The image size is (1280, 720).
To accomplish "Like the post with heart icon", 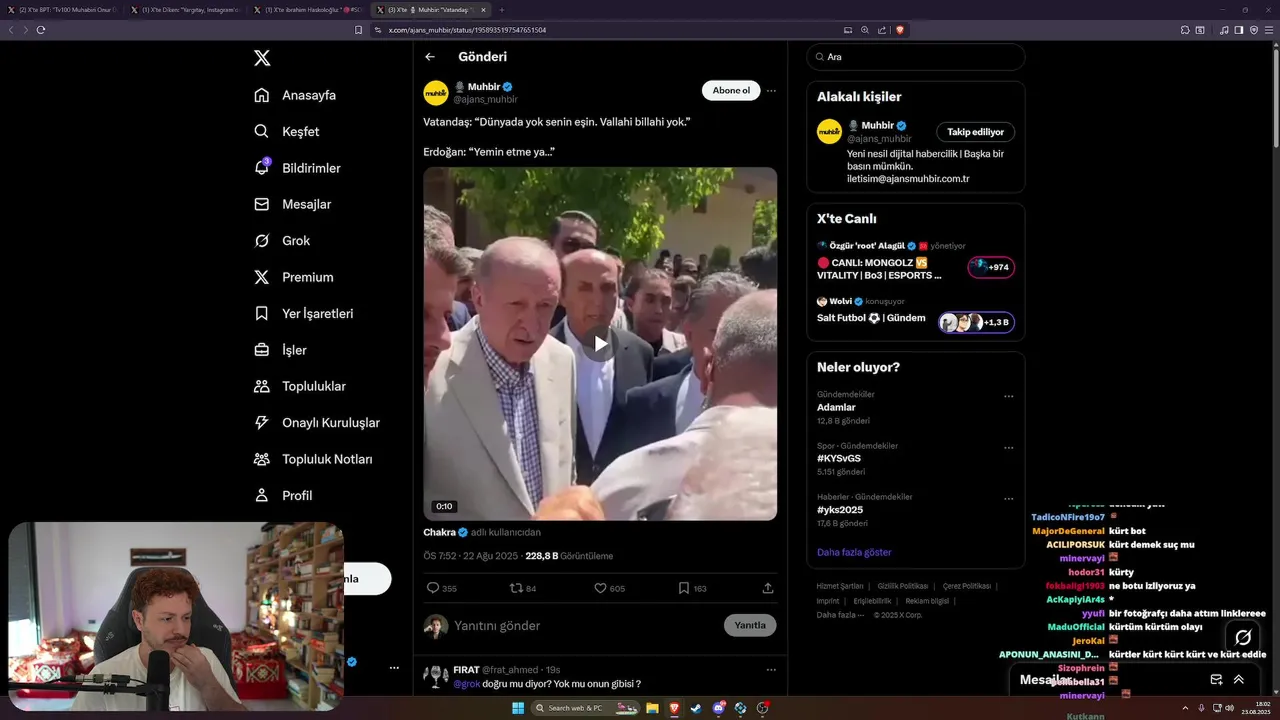I will pyautogui.click(x=600, y=588).
